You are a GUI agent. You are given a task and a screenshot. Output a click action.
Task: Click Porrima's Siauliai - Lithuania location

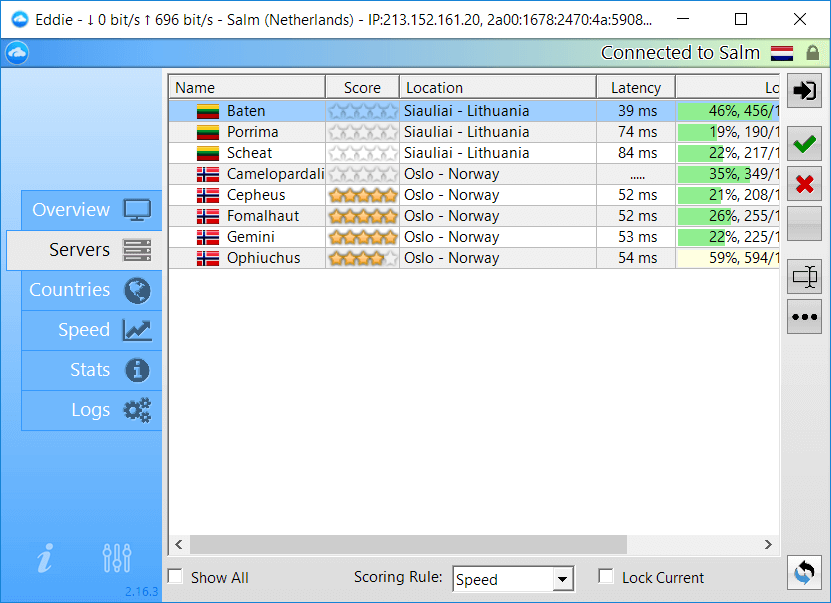[466, 132]
